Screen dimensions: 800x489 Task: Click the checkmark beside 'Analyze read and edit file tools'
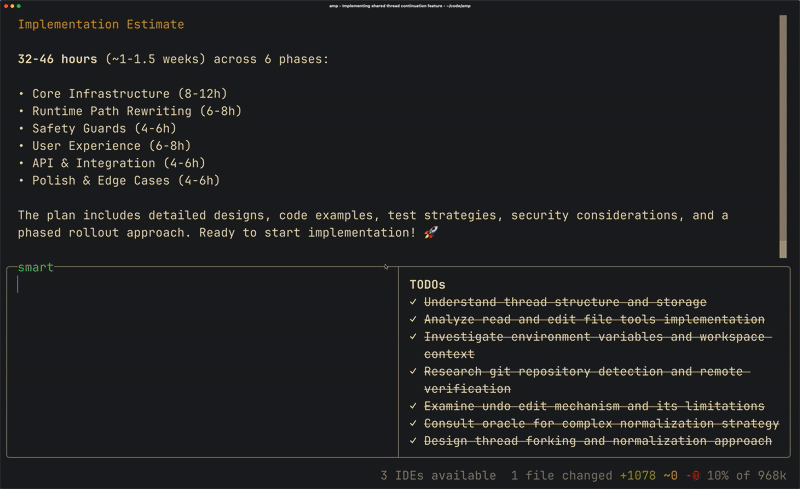tap(413, 320)
